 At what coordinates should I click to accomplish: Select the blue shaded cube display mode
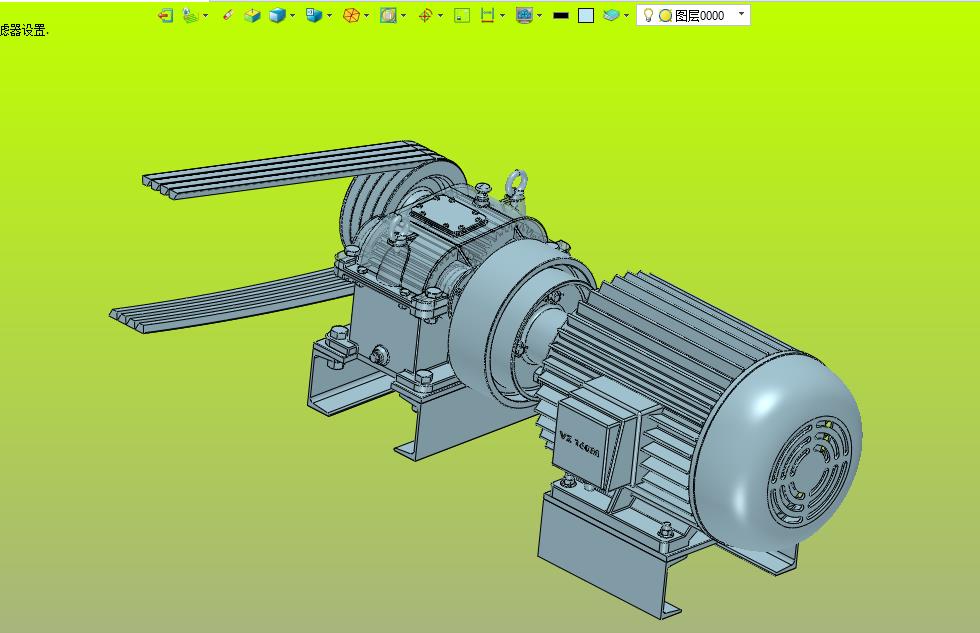(277, 15)
